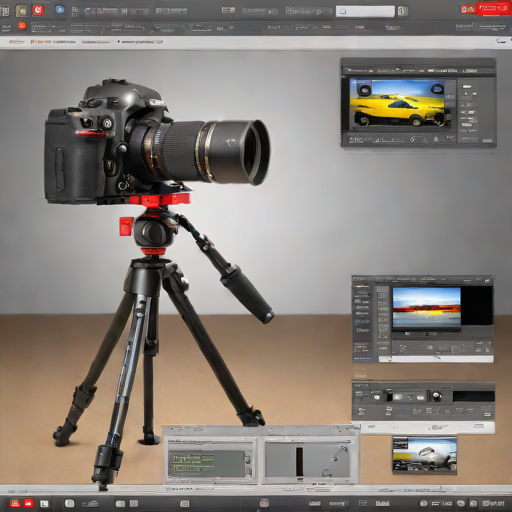Click the bright red button in the top-right corner

(493, 9)
